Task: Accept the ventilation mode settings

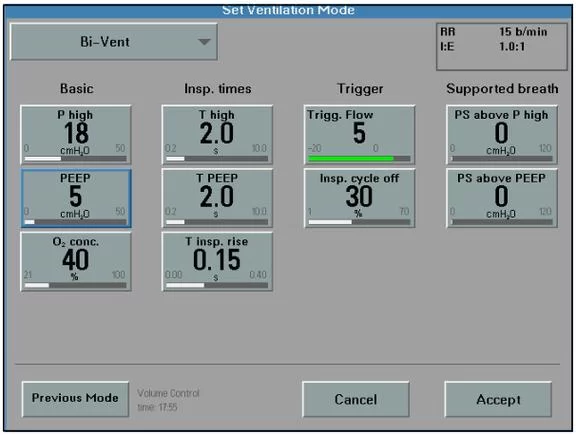Action: pos(498,399)
